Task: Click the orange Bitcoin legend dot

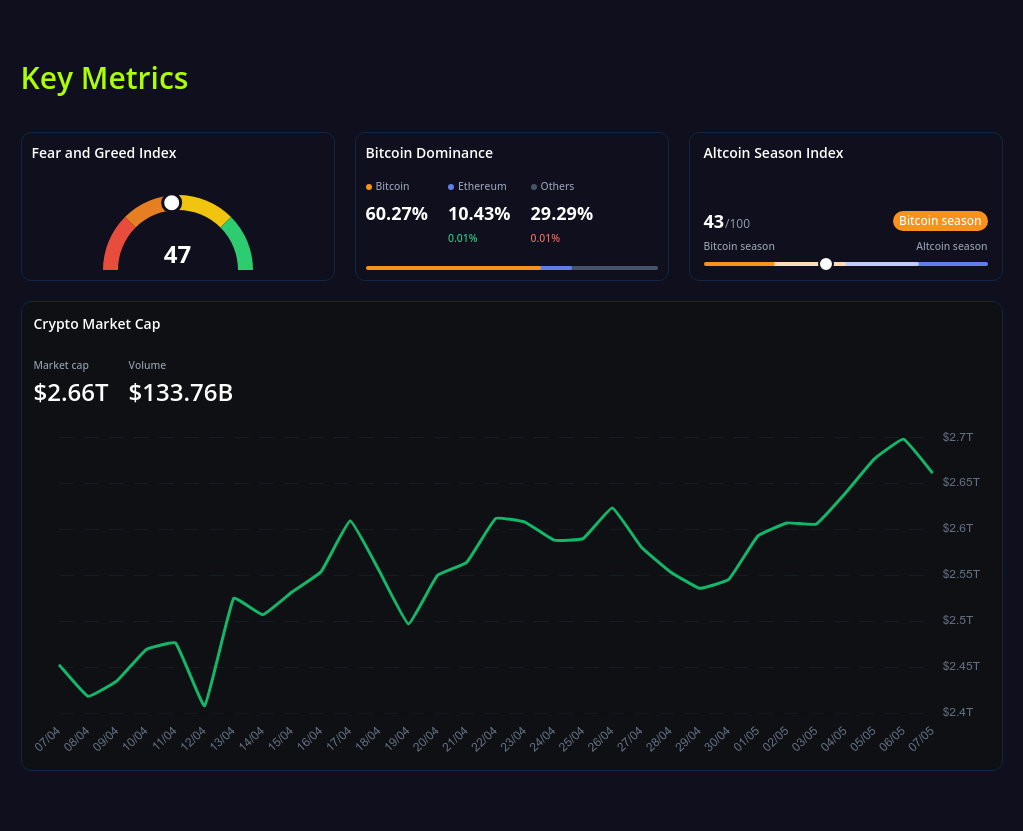Action: [369, 187]
